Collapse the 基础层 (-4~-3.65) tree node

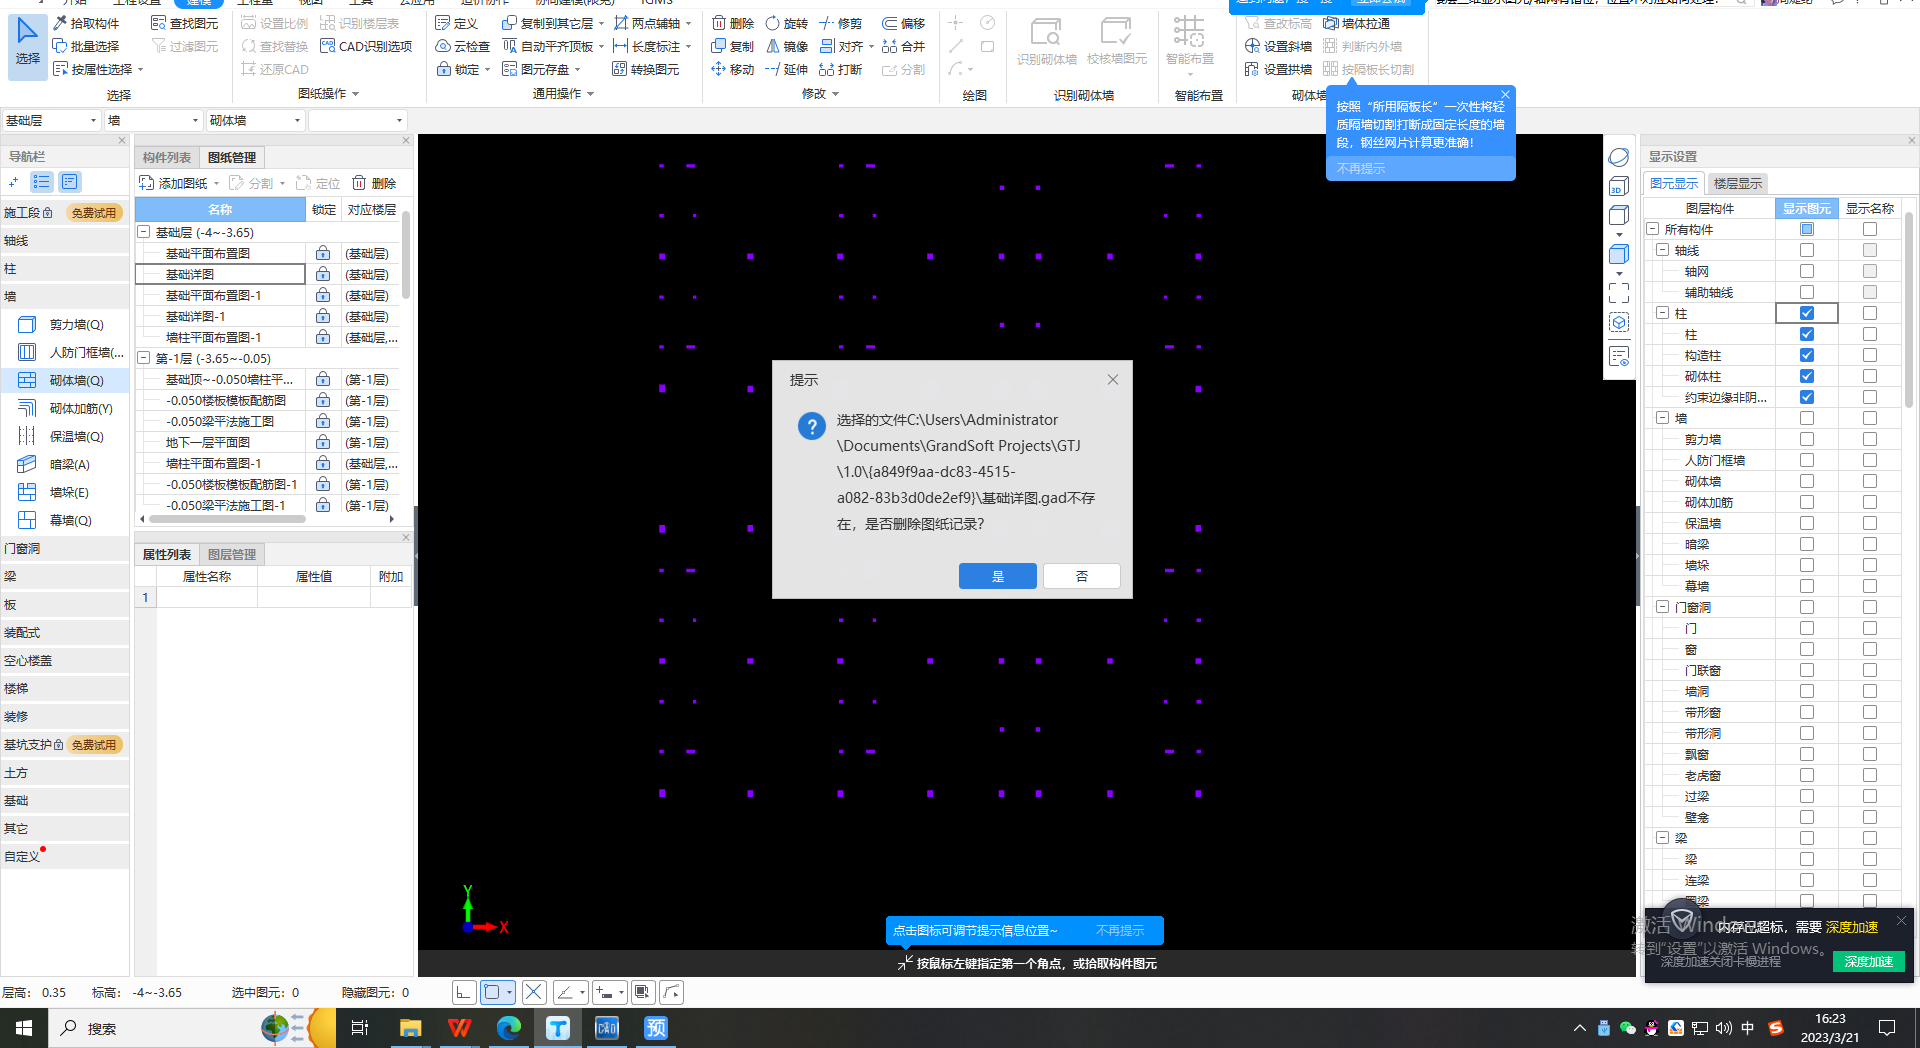coord(144,232)
